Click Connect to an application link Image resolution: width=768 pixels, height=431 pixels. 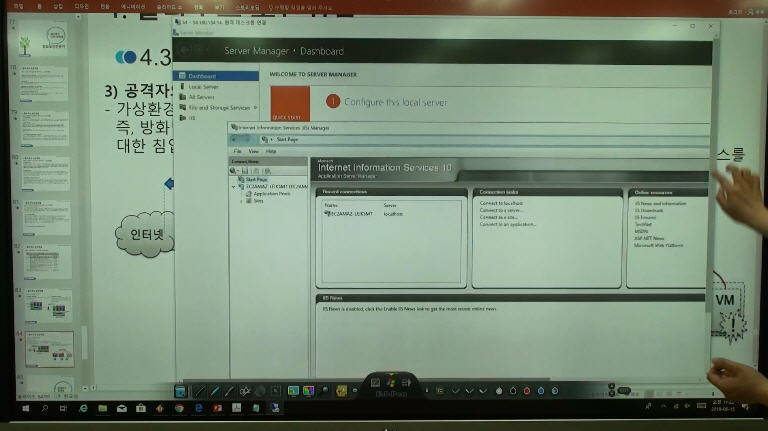507,224
